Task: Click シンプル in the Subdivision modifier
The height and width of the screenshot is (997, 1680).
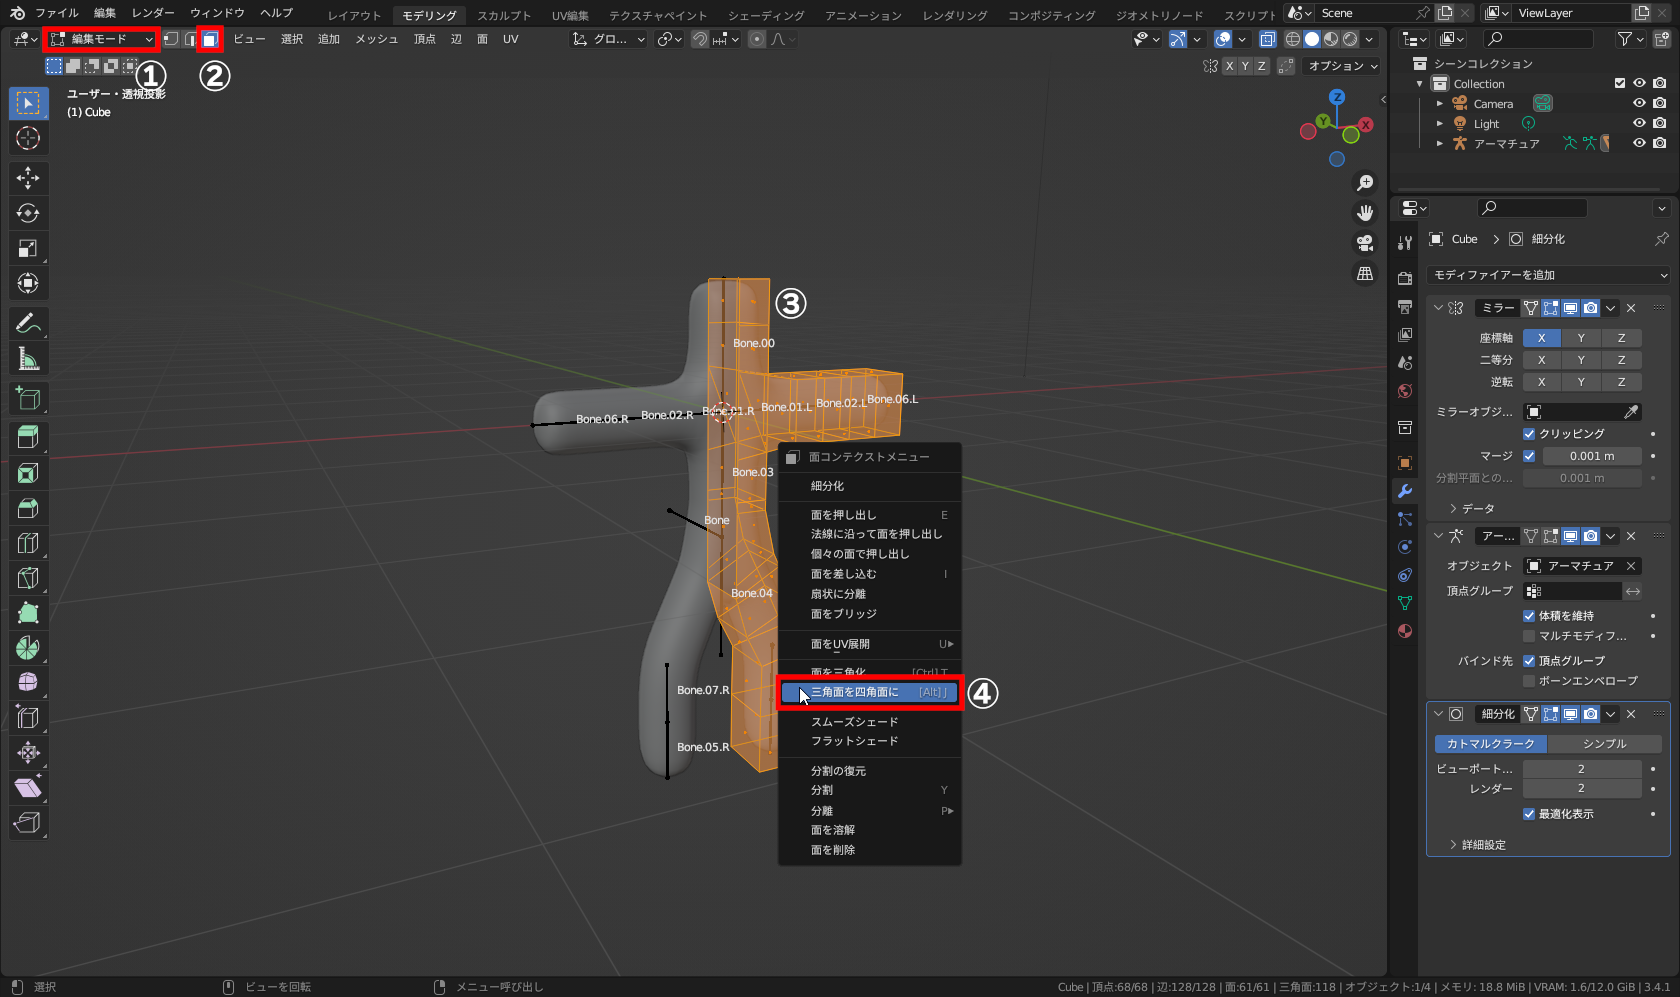Action: pyautogui.click(x=1605, y=743)
